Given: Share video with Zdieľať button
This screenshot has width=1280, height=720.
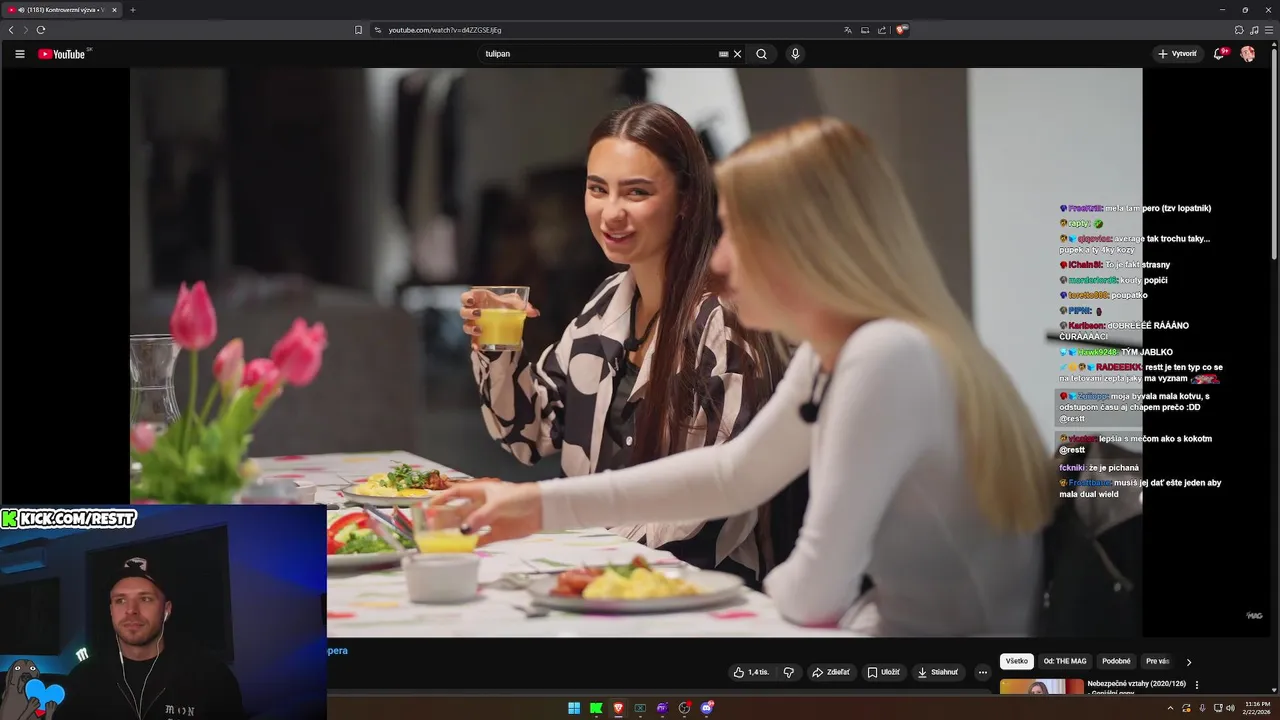Looking at the screenshot, I should point(830,672).
